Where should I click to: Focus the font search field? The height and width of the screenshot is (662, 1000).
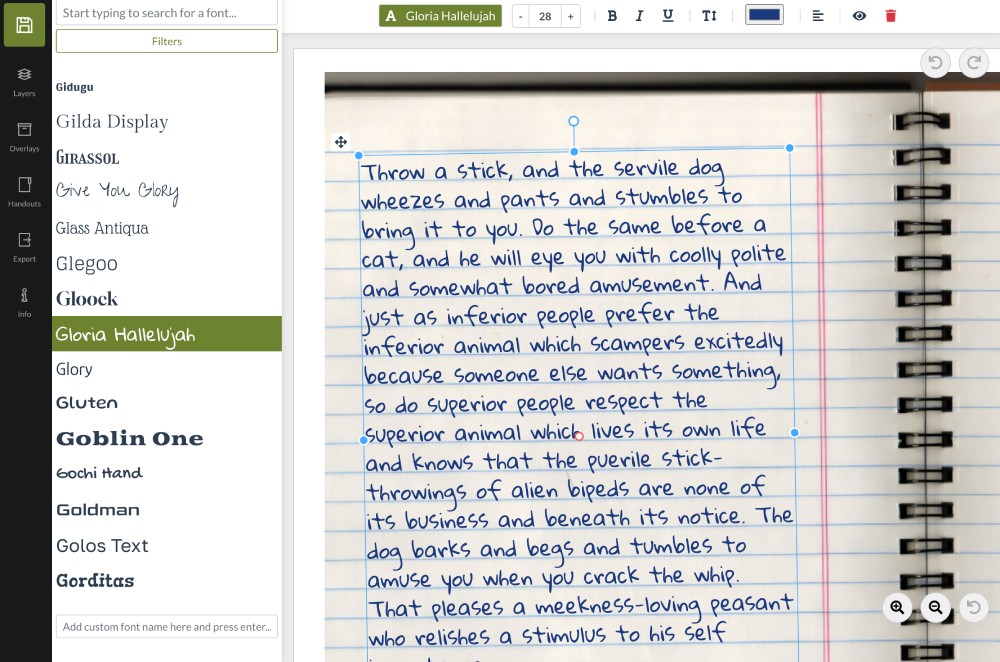coord(166,13)
